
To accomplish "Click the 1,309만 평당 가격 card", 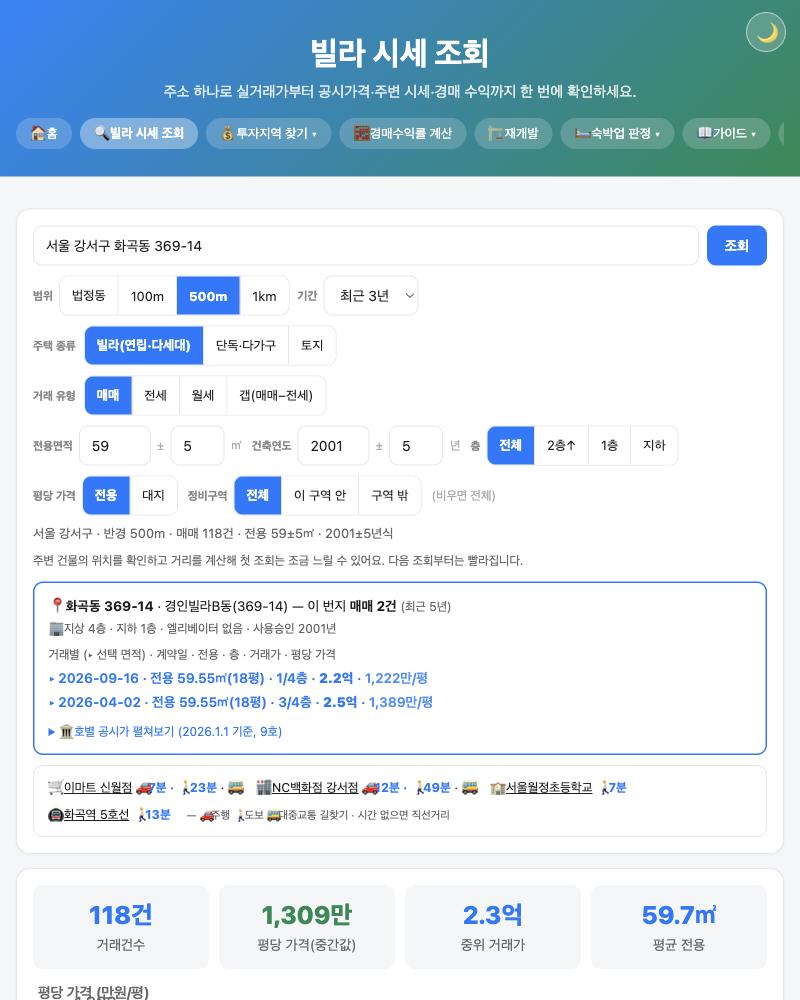I will [x=307, y=927].
